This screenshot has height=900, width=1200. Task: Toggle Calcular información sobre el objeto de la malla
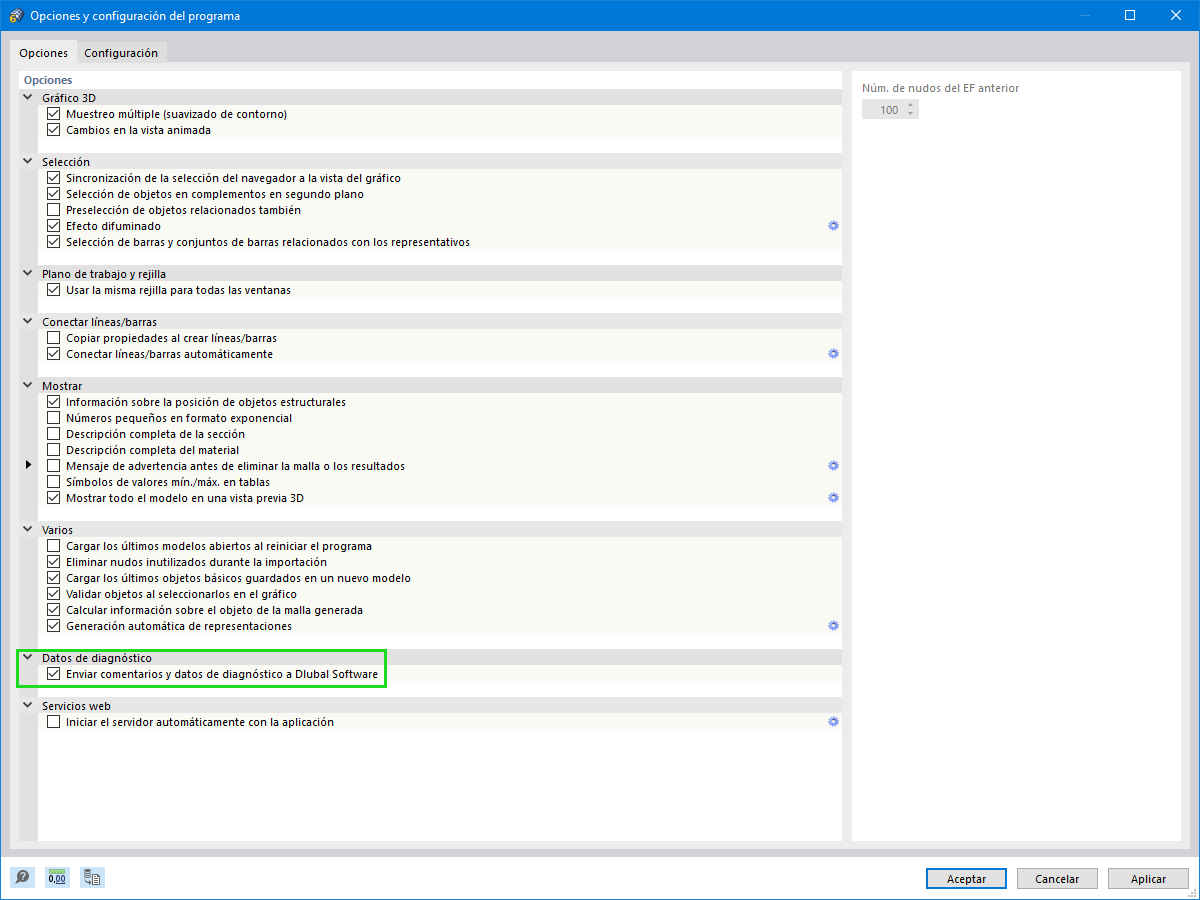[54, 610]
